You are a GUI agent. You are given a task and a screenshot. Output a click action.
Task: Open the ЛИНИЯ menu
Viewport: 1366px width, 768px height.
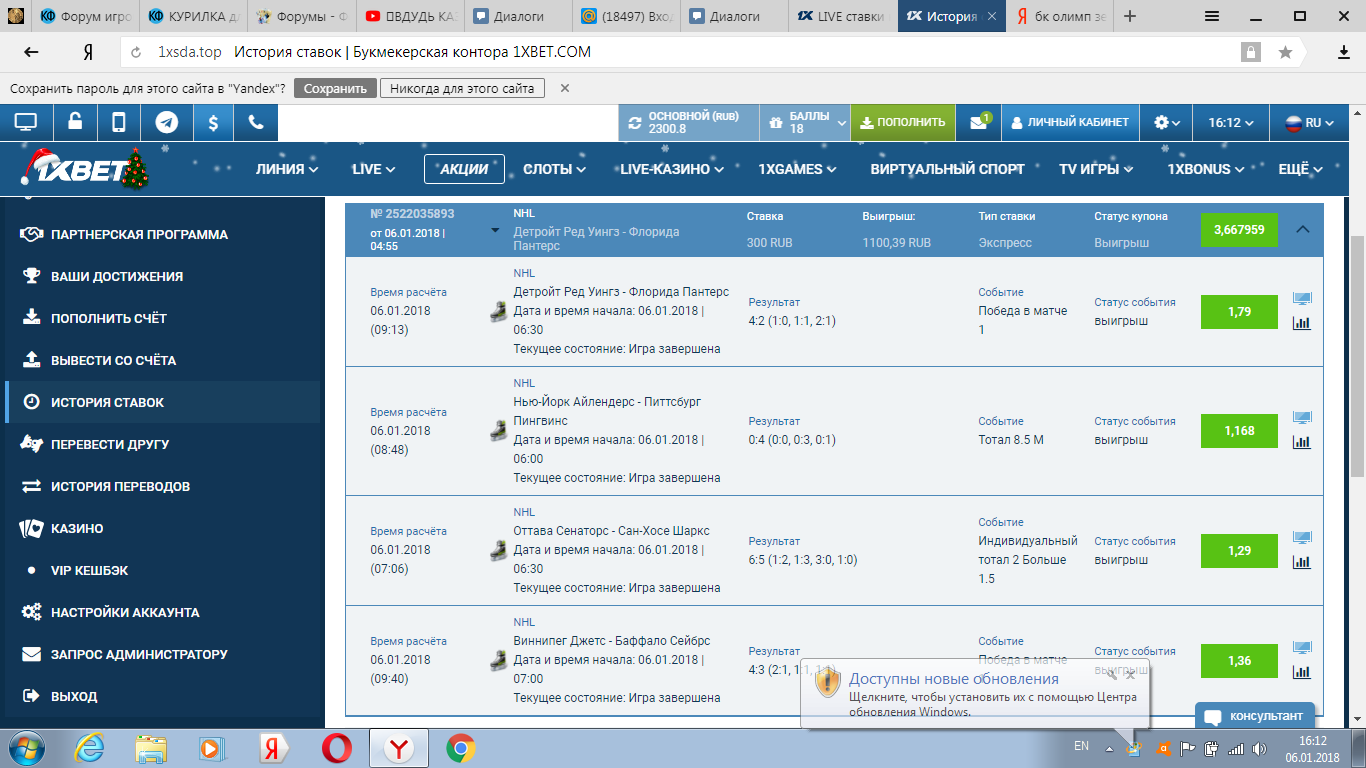[287, 169]
